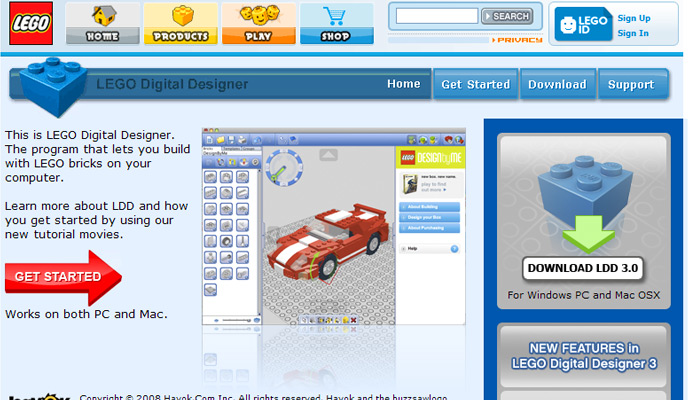Switch to the Home tab
Image resolution: width=690 pixels, height=400 pixels.
click(x=404, y=84)
